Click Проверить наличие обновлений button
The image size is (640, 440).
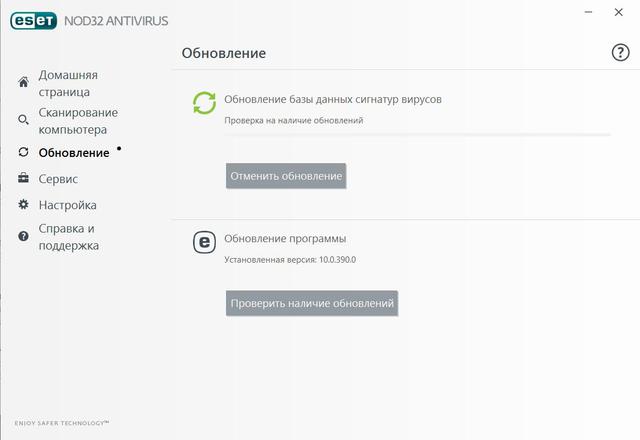[312, 303]
